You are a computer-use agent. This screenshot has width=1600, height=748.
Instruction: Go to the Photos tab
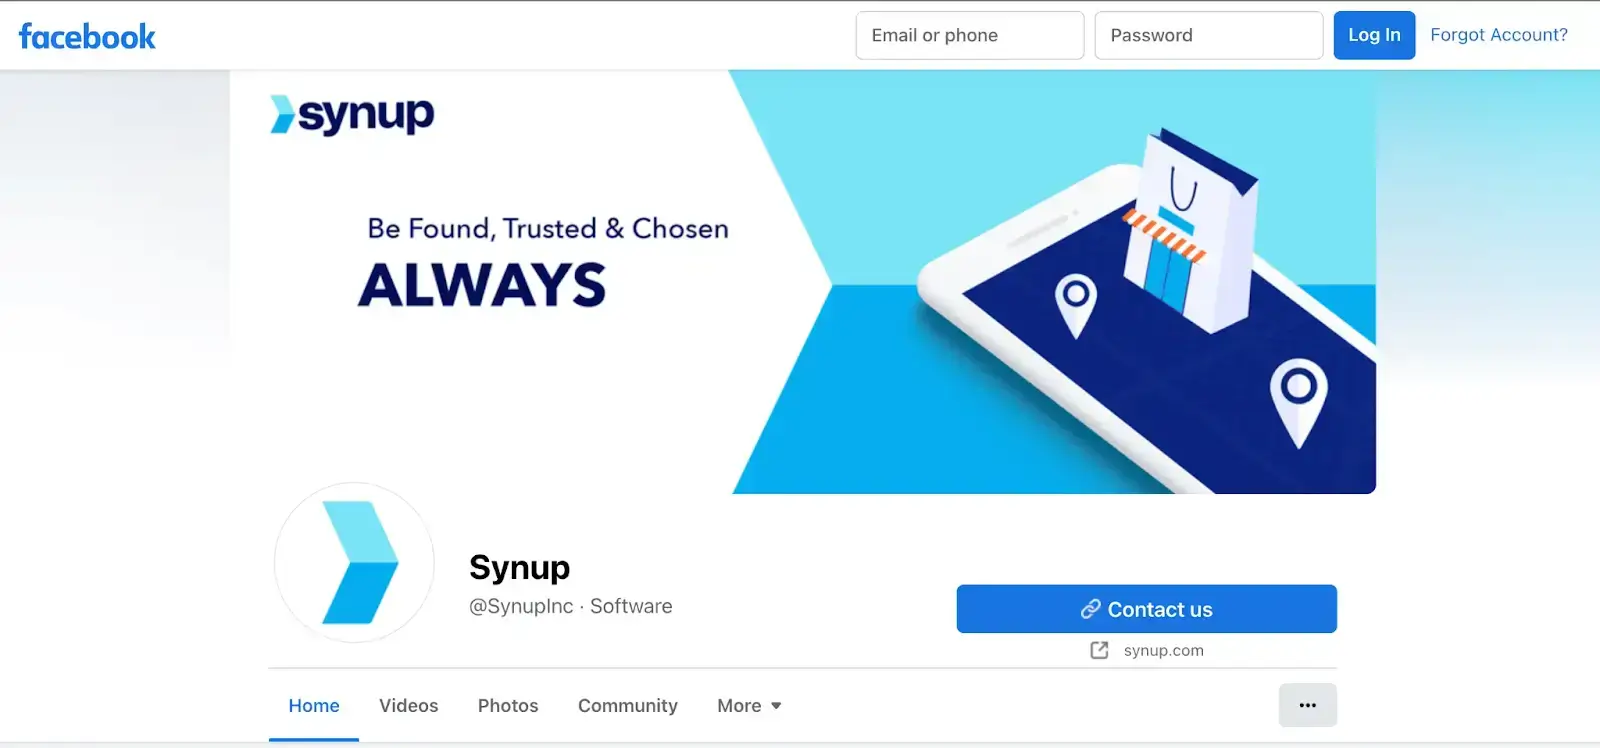508,705
